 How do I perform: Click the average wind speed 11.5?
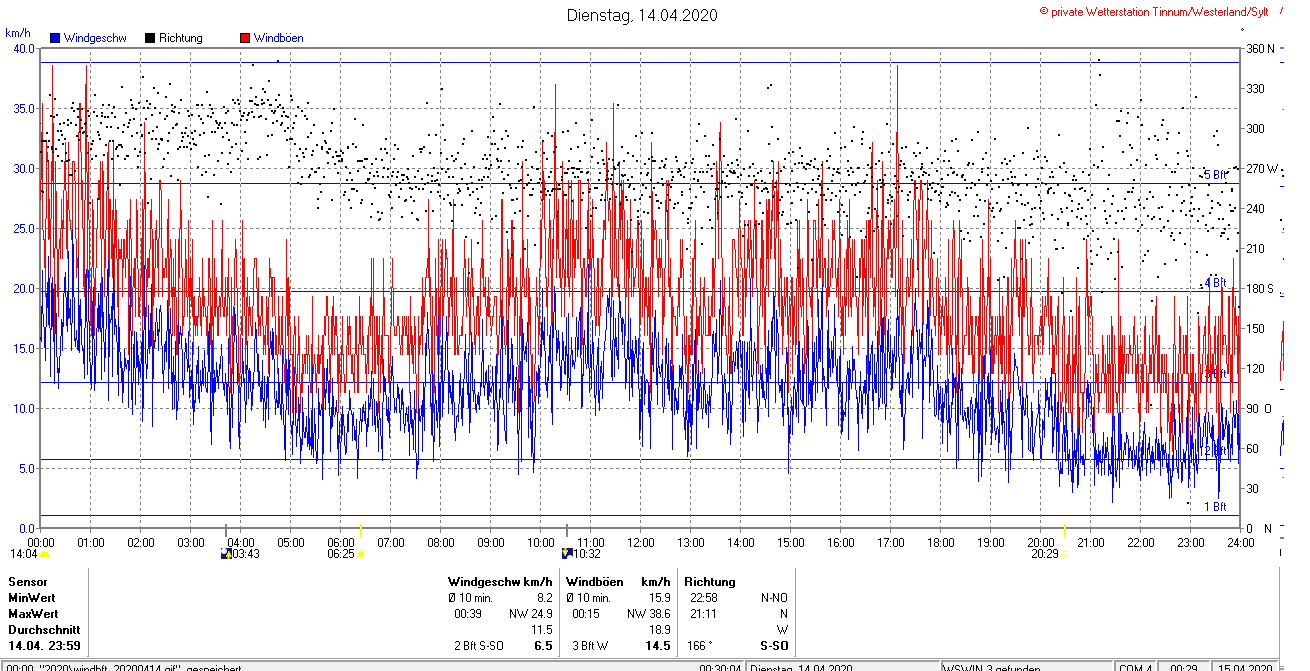pyautogui.click(x=541, y=630)
